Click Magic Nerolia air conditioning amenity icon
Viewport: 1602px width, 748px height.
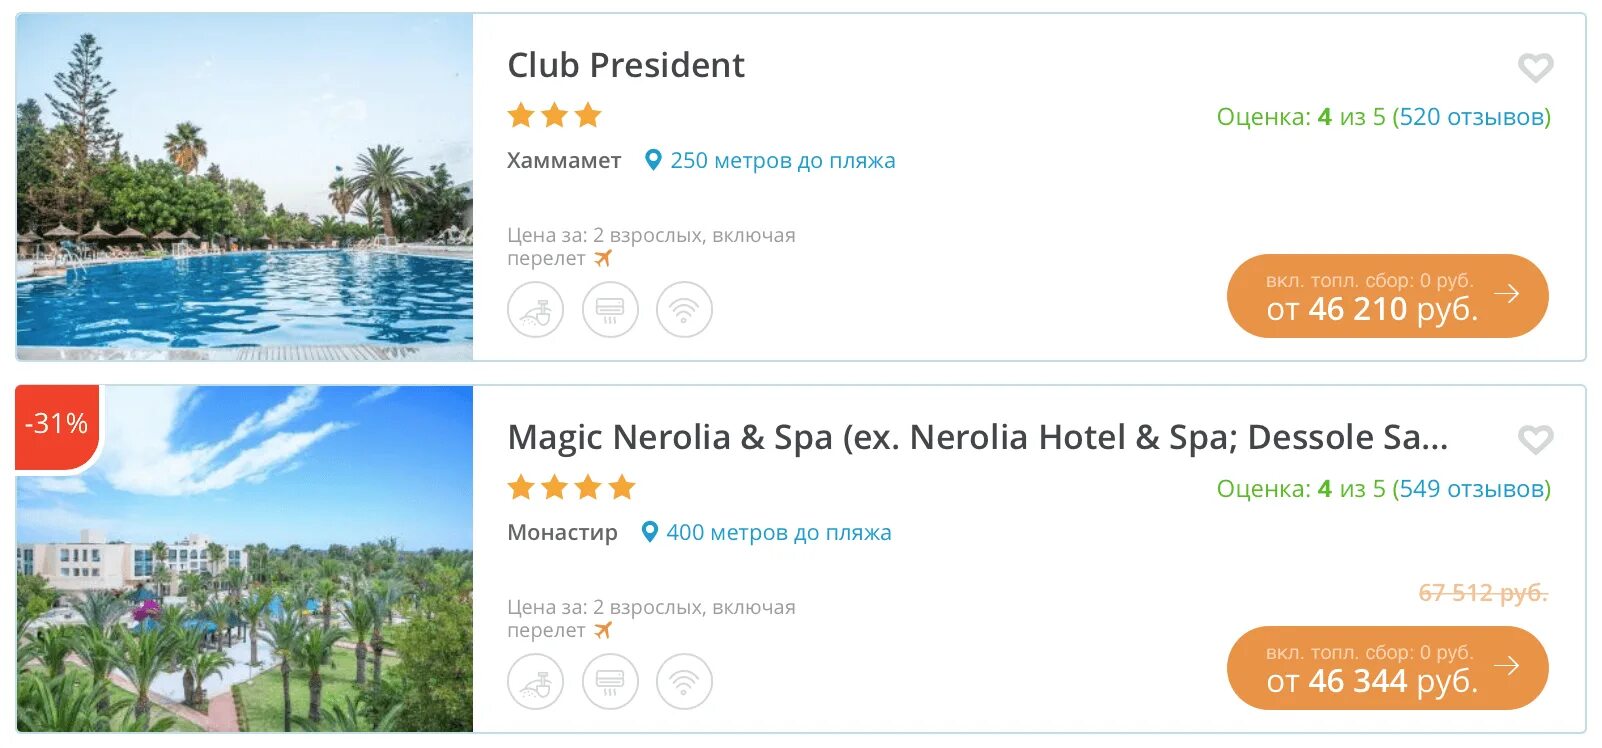pyautogui.click(x=610, y=682)
